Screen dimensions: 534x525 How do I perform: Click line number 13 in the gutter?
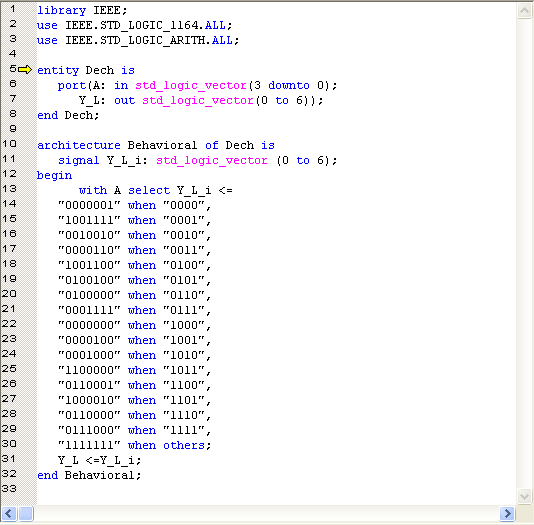click(9, 189)
